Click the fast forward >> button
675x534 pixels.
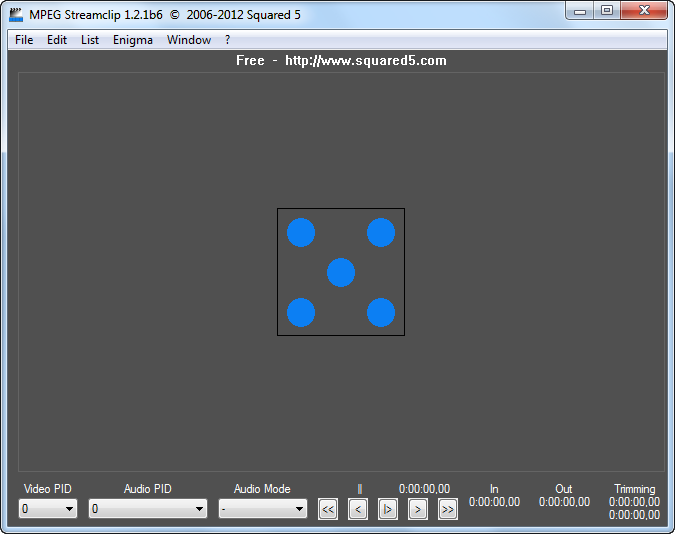click(448, 509)
